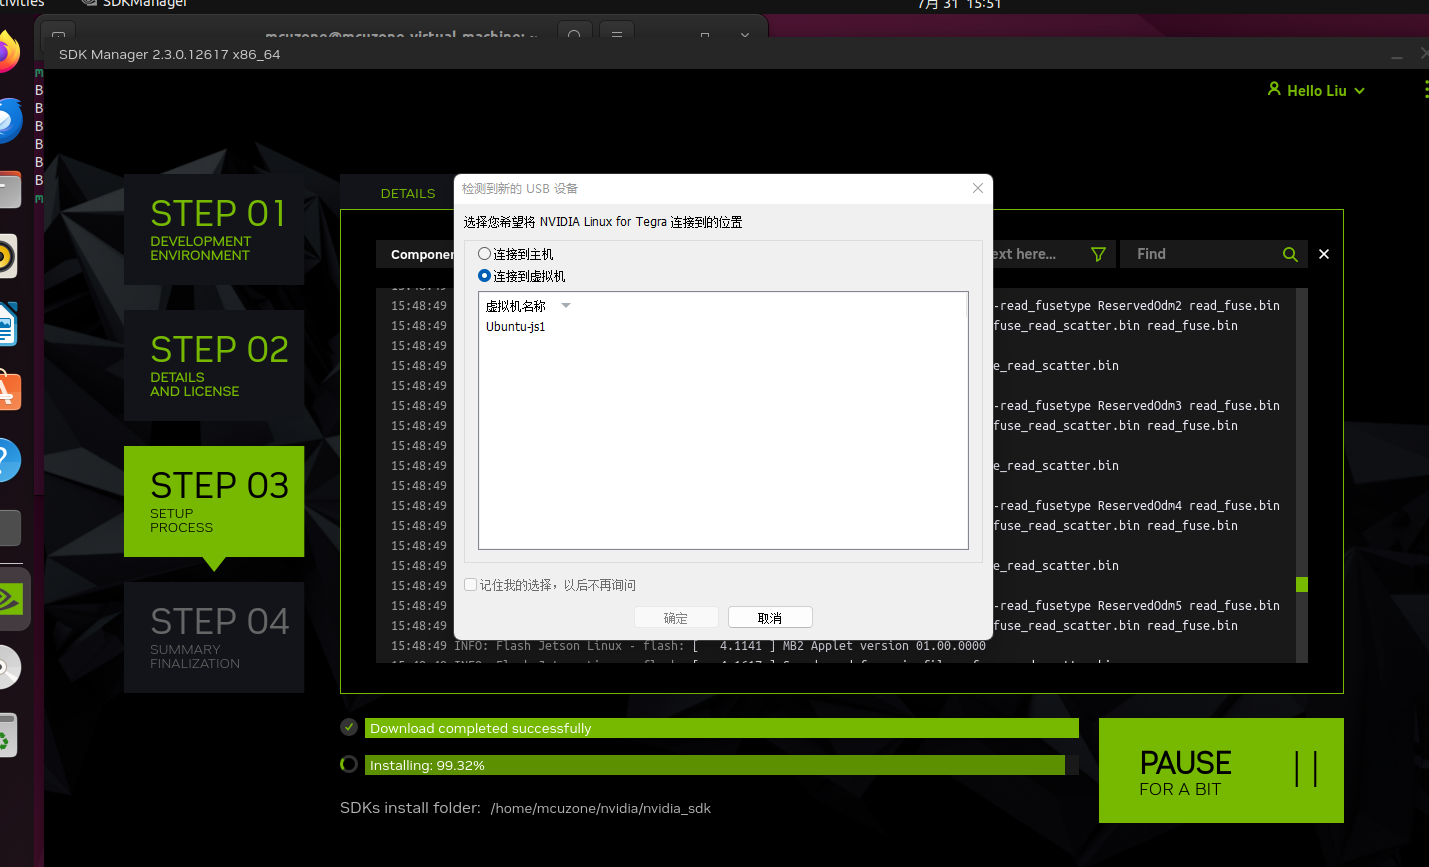
Task: Open the Activities overview
Action: click(x=22, y=4)
